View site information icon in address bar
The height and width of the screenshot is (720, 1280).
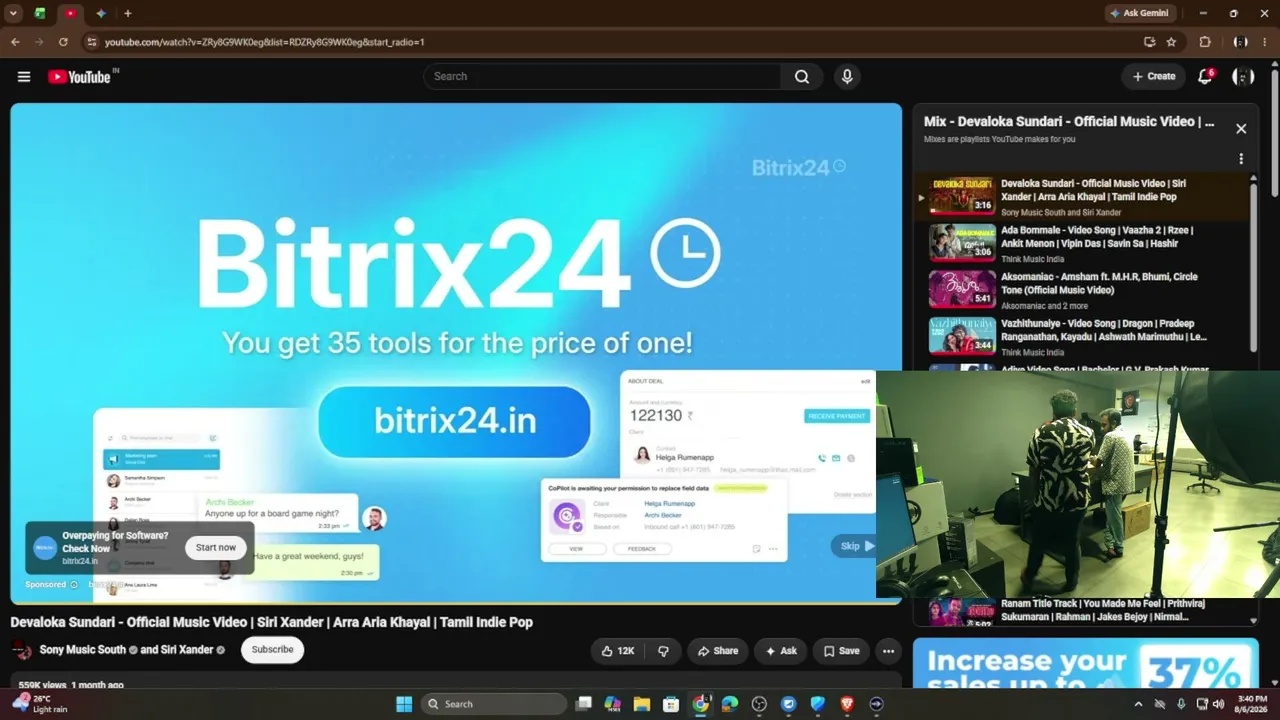coord(91,42)
